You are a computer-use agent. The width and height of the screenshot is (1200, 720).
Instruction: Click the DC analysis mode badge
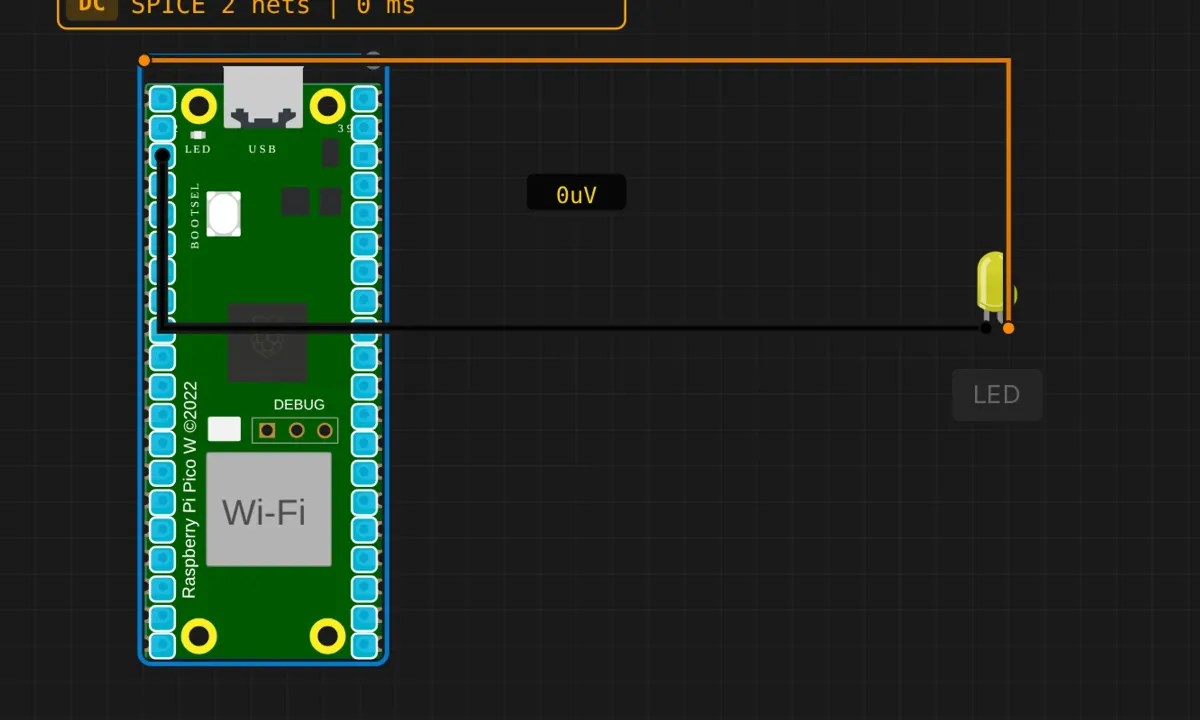click(91, 6)
